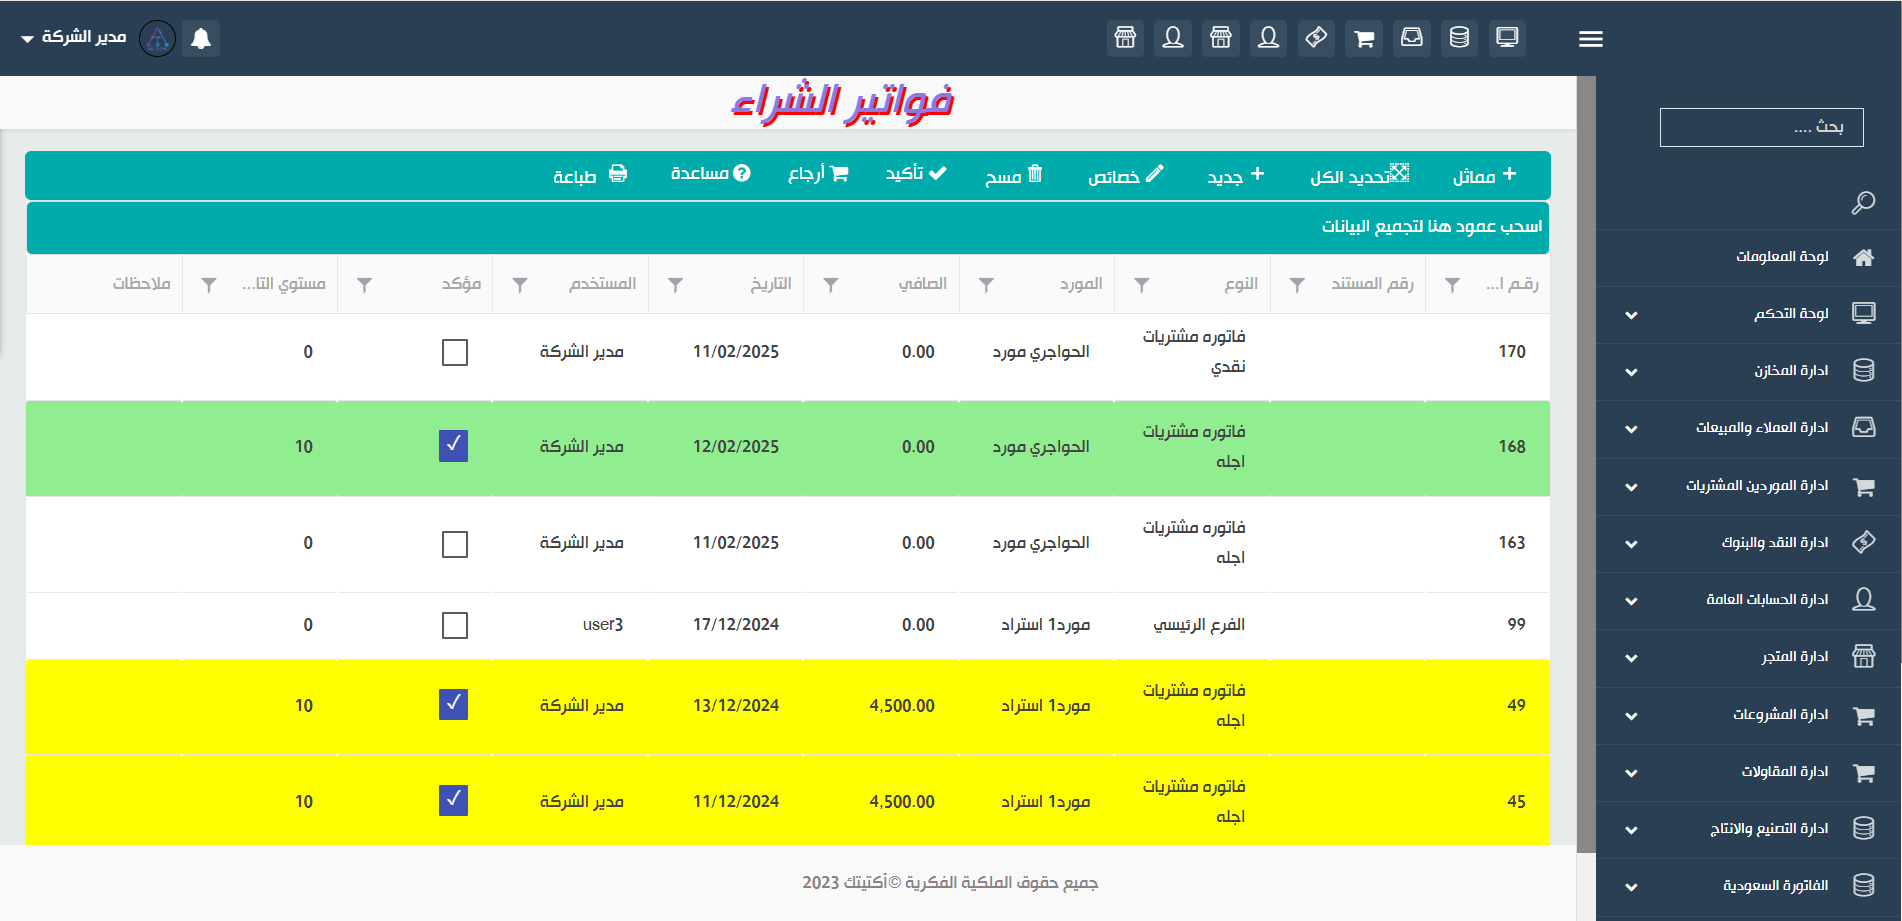The image size is (1902, 921).
Task: Open لوحة المعلومات from the sidebar
Action: 1782,257
